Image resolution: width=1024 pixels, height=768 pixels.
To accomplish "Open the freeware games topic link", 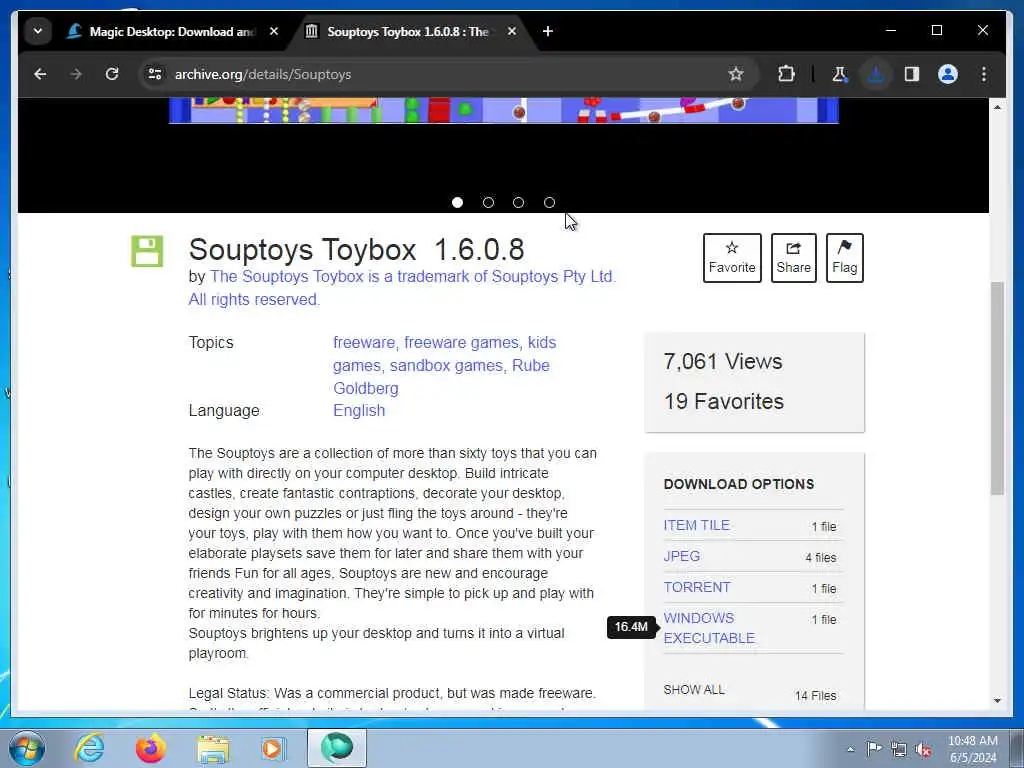I will click(x=461, y=343).
